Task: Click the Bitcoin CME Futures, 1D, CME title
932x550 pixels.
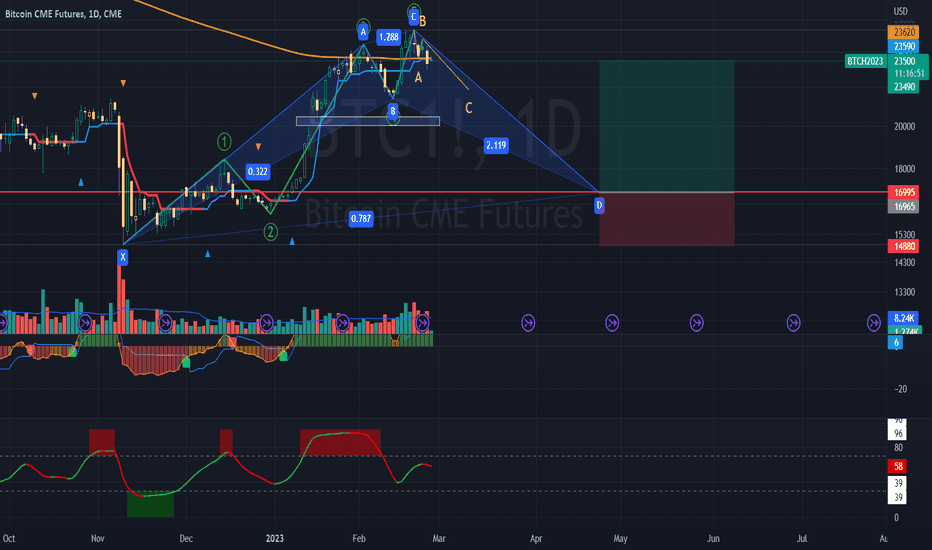Action: [63, 14]
